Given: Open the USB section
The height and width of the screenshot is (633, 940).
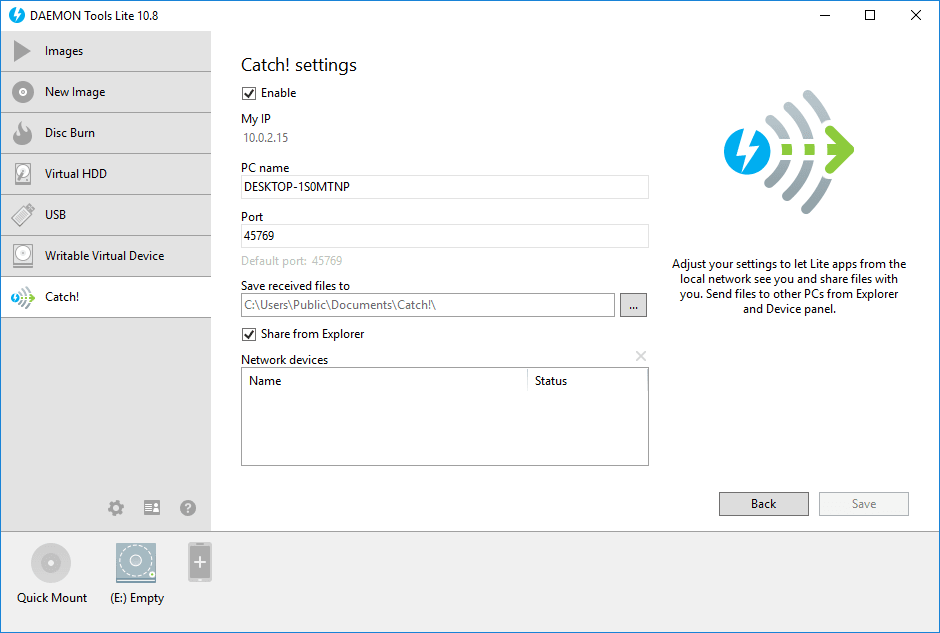Looking at the screenshot, I should point(106,215).
